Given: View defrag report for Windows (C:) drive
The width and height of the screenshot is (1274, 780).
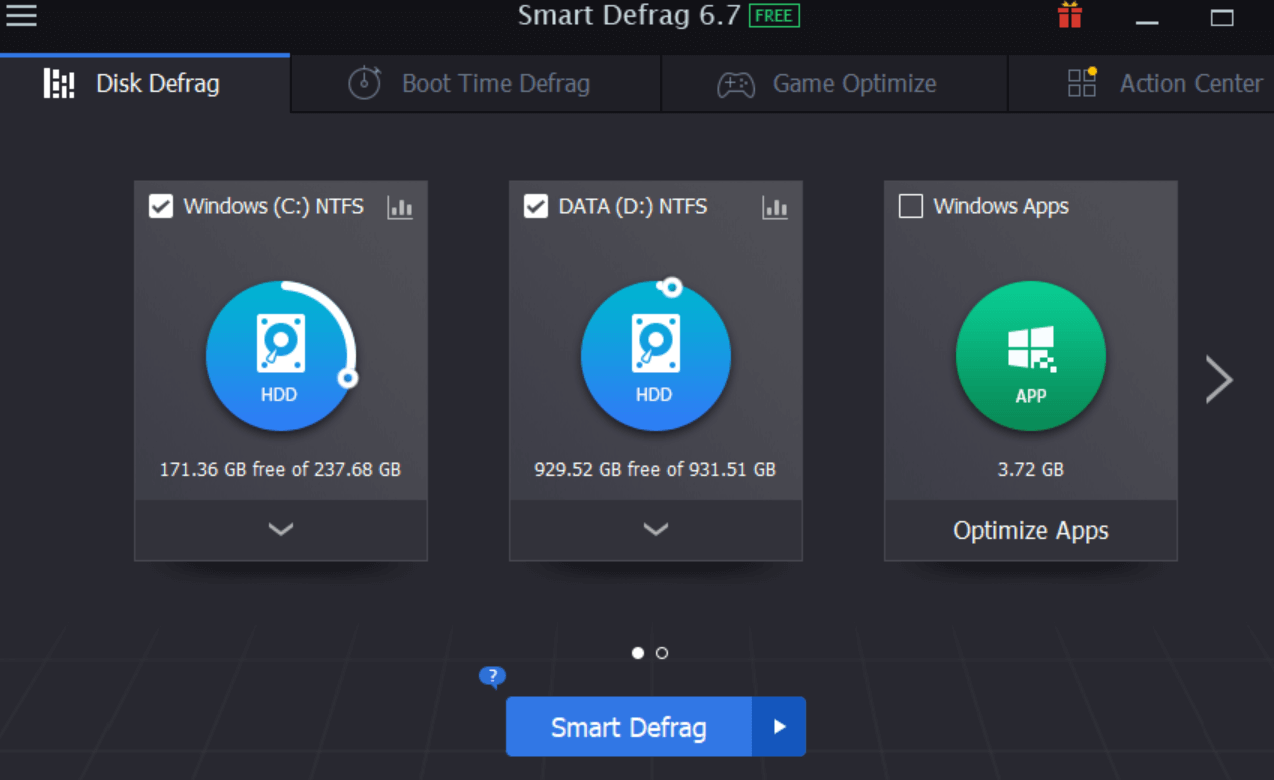Looking at the screenshot, I should pyautogui.click(x=400, y=207).
